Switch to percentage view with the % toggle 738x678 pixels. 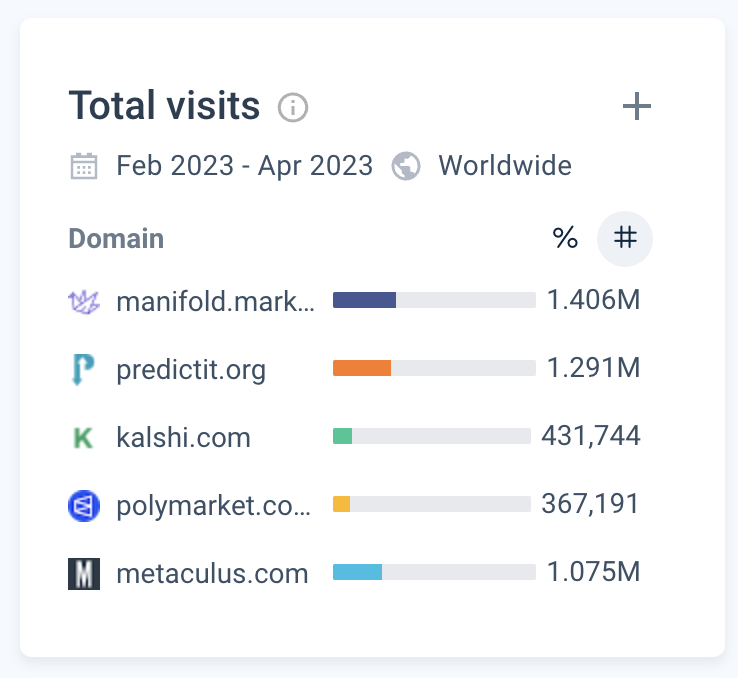(565, 238)
